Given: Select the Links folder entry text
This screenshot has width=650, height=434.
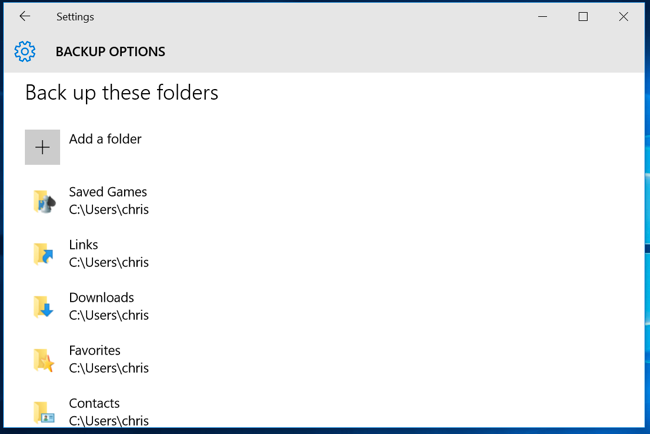Looking at the screenshot, I should [83, 245].
